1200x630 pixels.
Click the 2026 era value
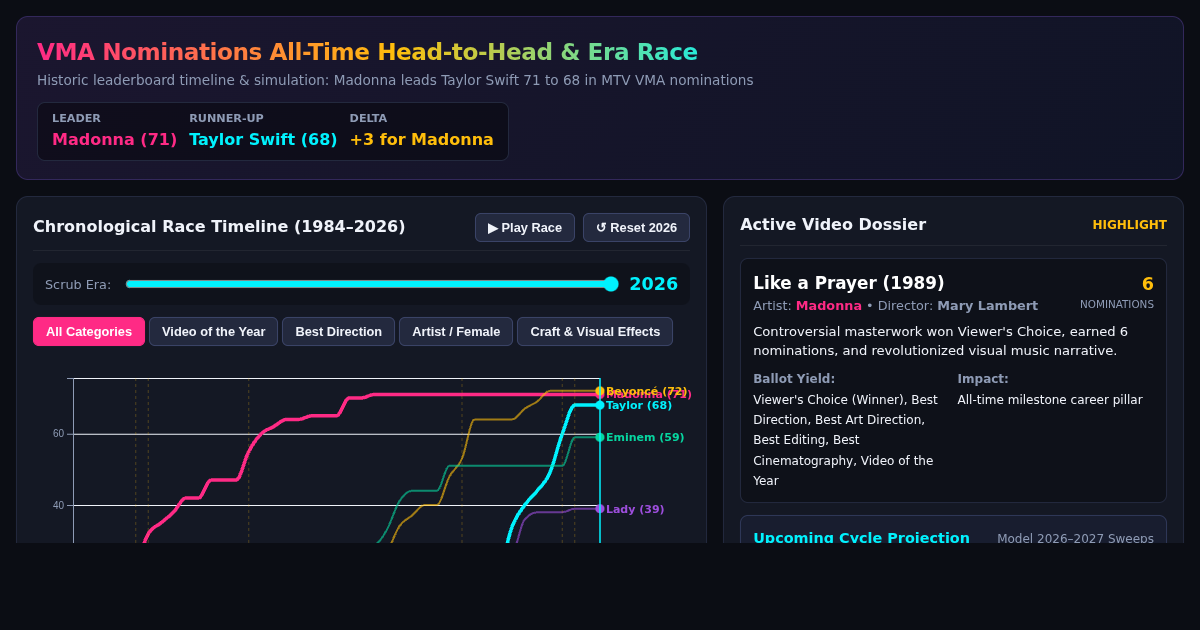(x=653, y=284)
